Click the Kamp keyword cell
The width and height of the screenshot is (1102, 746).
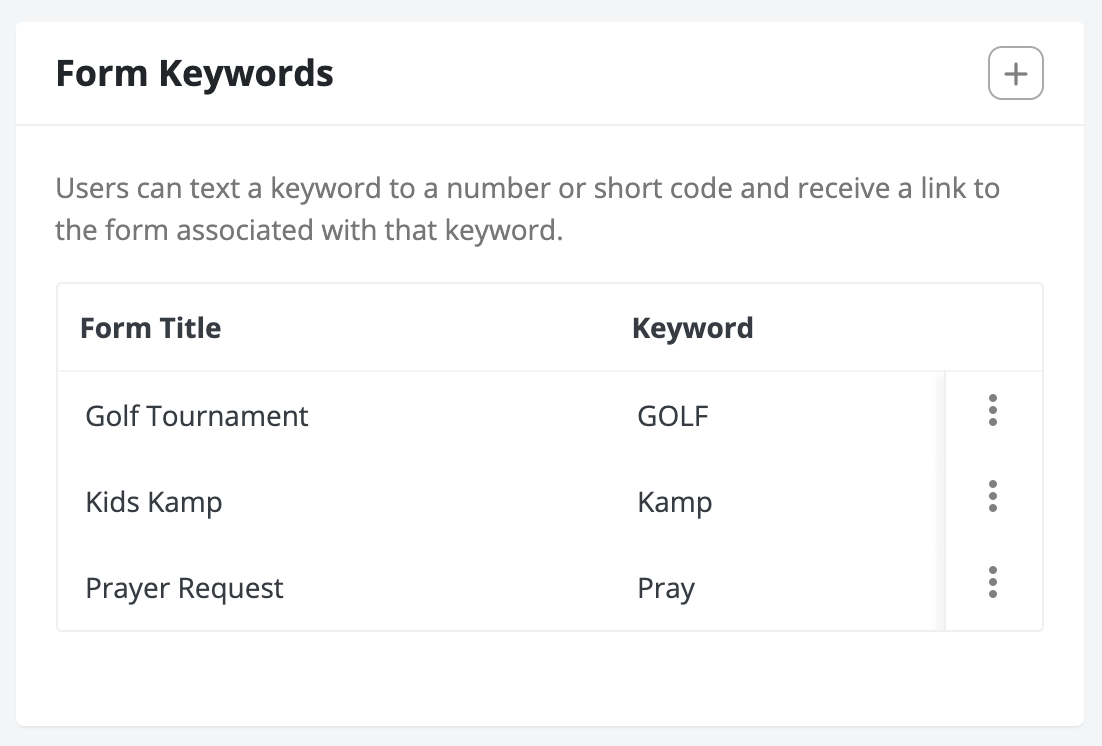tap(675, 502)
